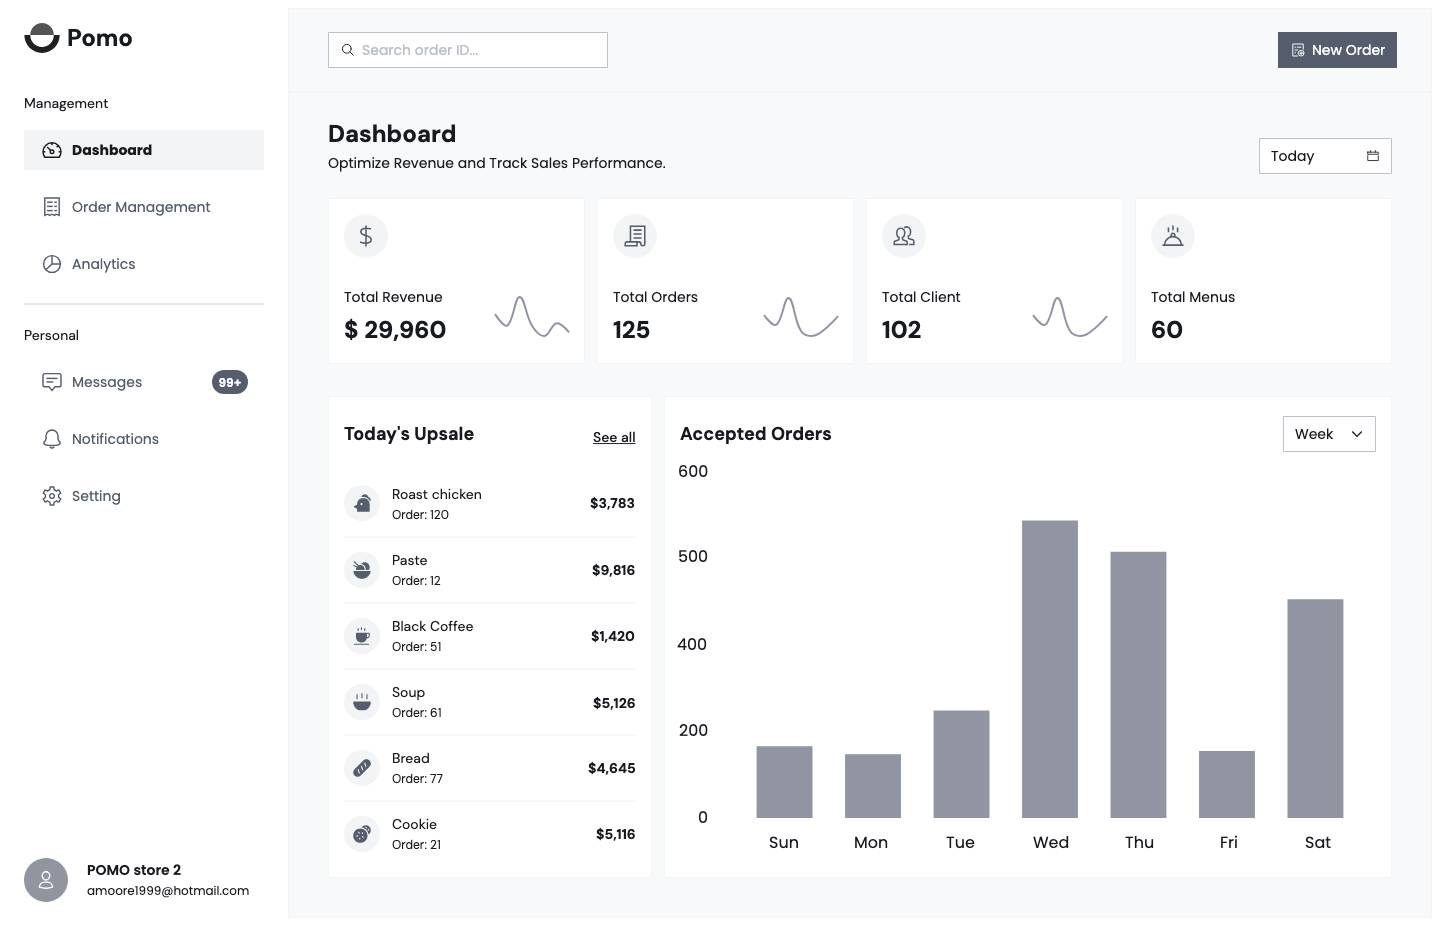
Task: Click the $5,126 Soup price
Action: pos(614,703)
